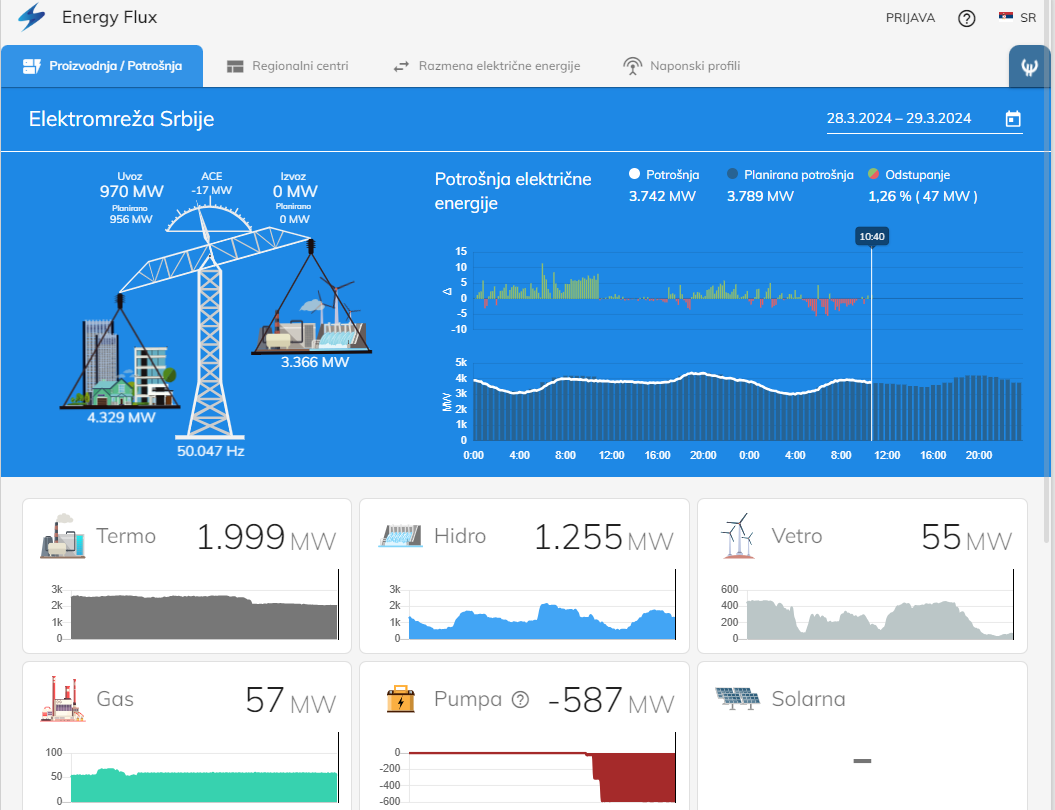The height and width of the screenshot is (810, 1055).
Task: Open the help question mark icon
Action: 966,18
